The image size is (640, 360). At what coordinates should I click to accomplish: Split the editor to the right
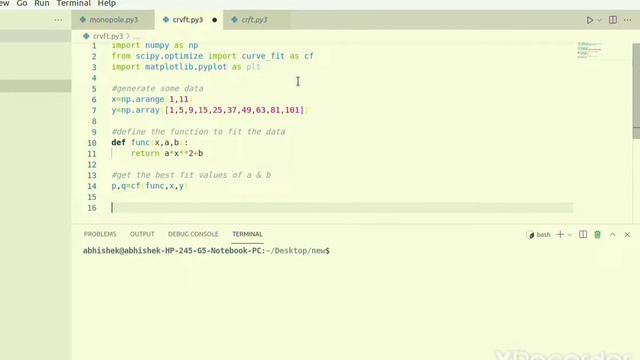point(613,20)
